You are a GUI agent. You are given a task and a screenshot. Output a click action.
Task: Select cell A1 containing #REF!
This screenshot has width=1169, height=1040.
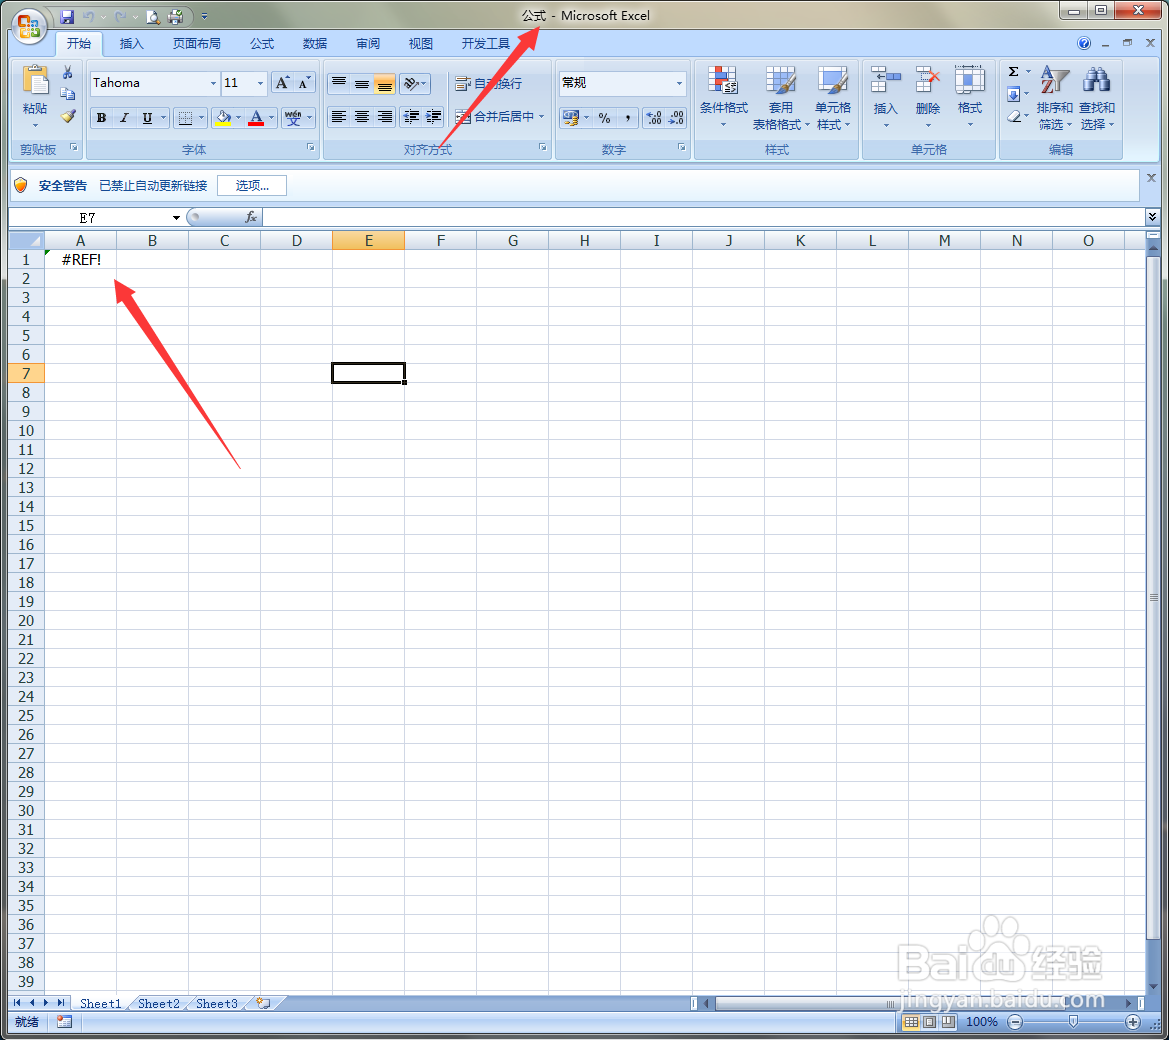click(81, 259)
